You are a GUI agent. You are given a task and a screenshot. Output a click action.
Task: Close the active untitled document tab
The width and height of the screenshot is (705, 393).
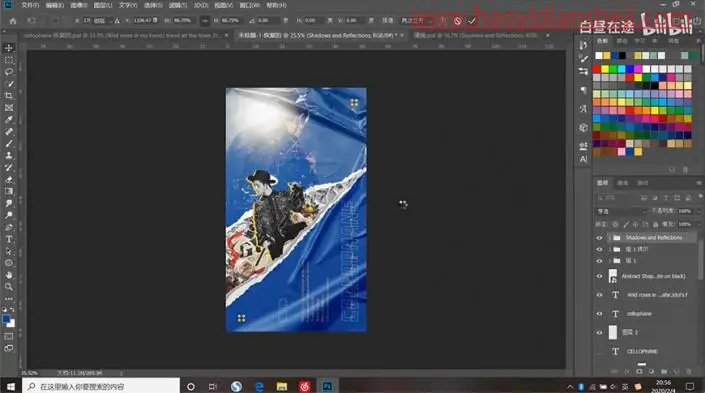[402, 35]
